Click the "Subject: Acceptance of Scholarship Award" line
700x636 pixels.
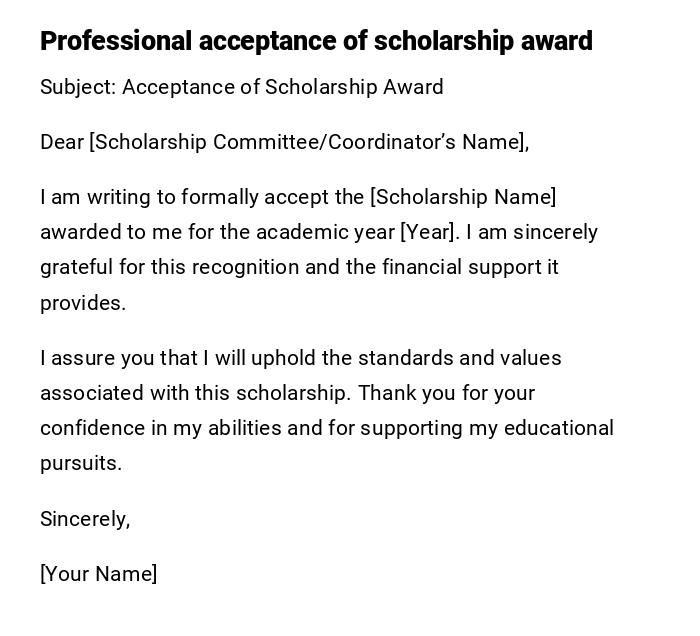(241, 87)
